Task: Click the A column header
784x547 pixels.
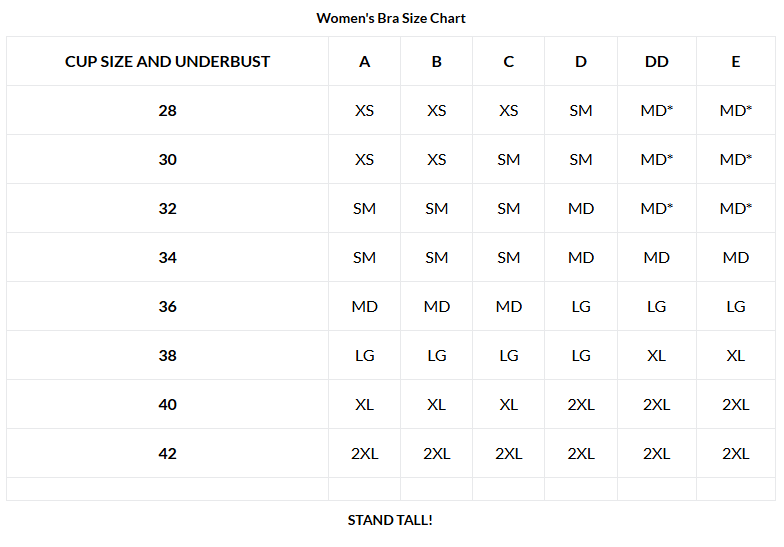Action: coord(364,61)
